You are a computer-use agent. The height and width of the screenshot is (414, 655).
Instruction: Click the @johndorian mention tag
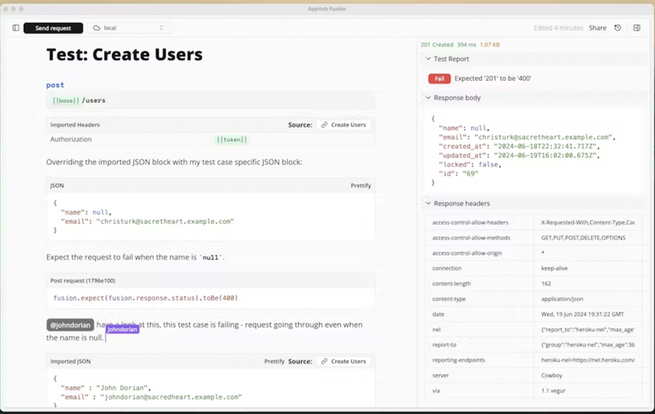click(70, 325)
